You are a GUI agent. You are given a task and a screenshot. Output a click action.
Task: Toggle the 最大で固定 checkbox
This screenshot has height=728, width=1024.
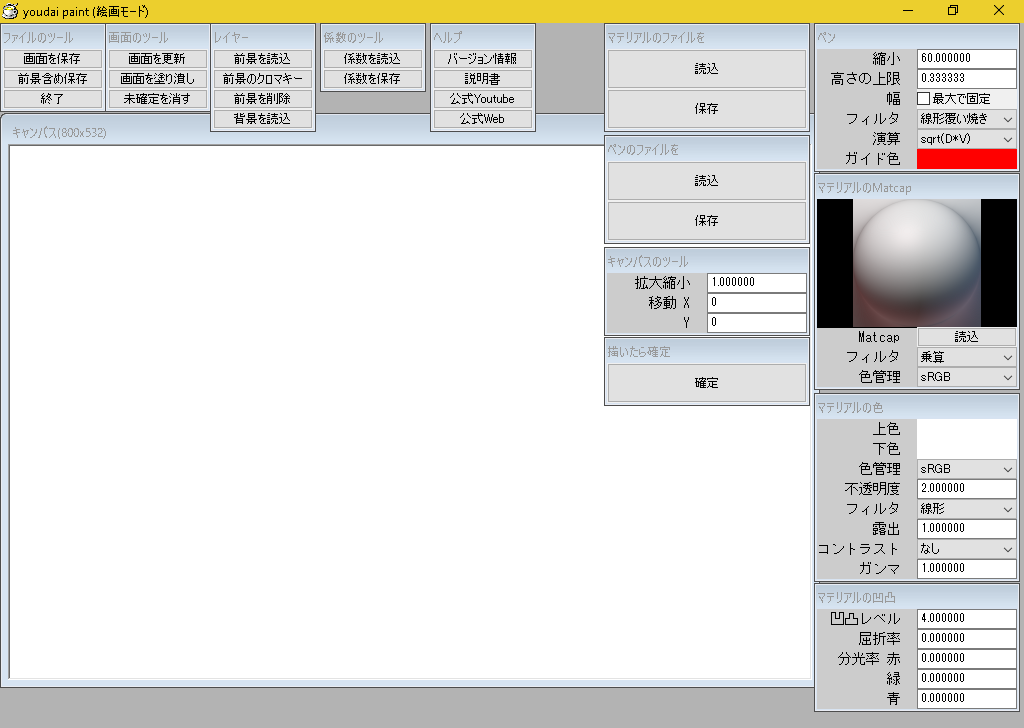[x=924, y=99]
